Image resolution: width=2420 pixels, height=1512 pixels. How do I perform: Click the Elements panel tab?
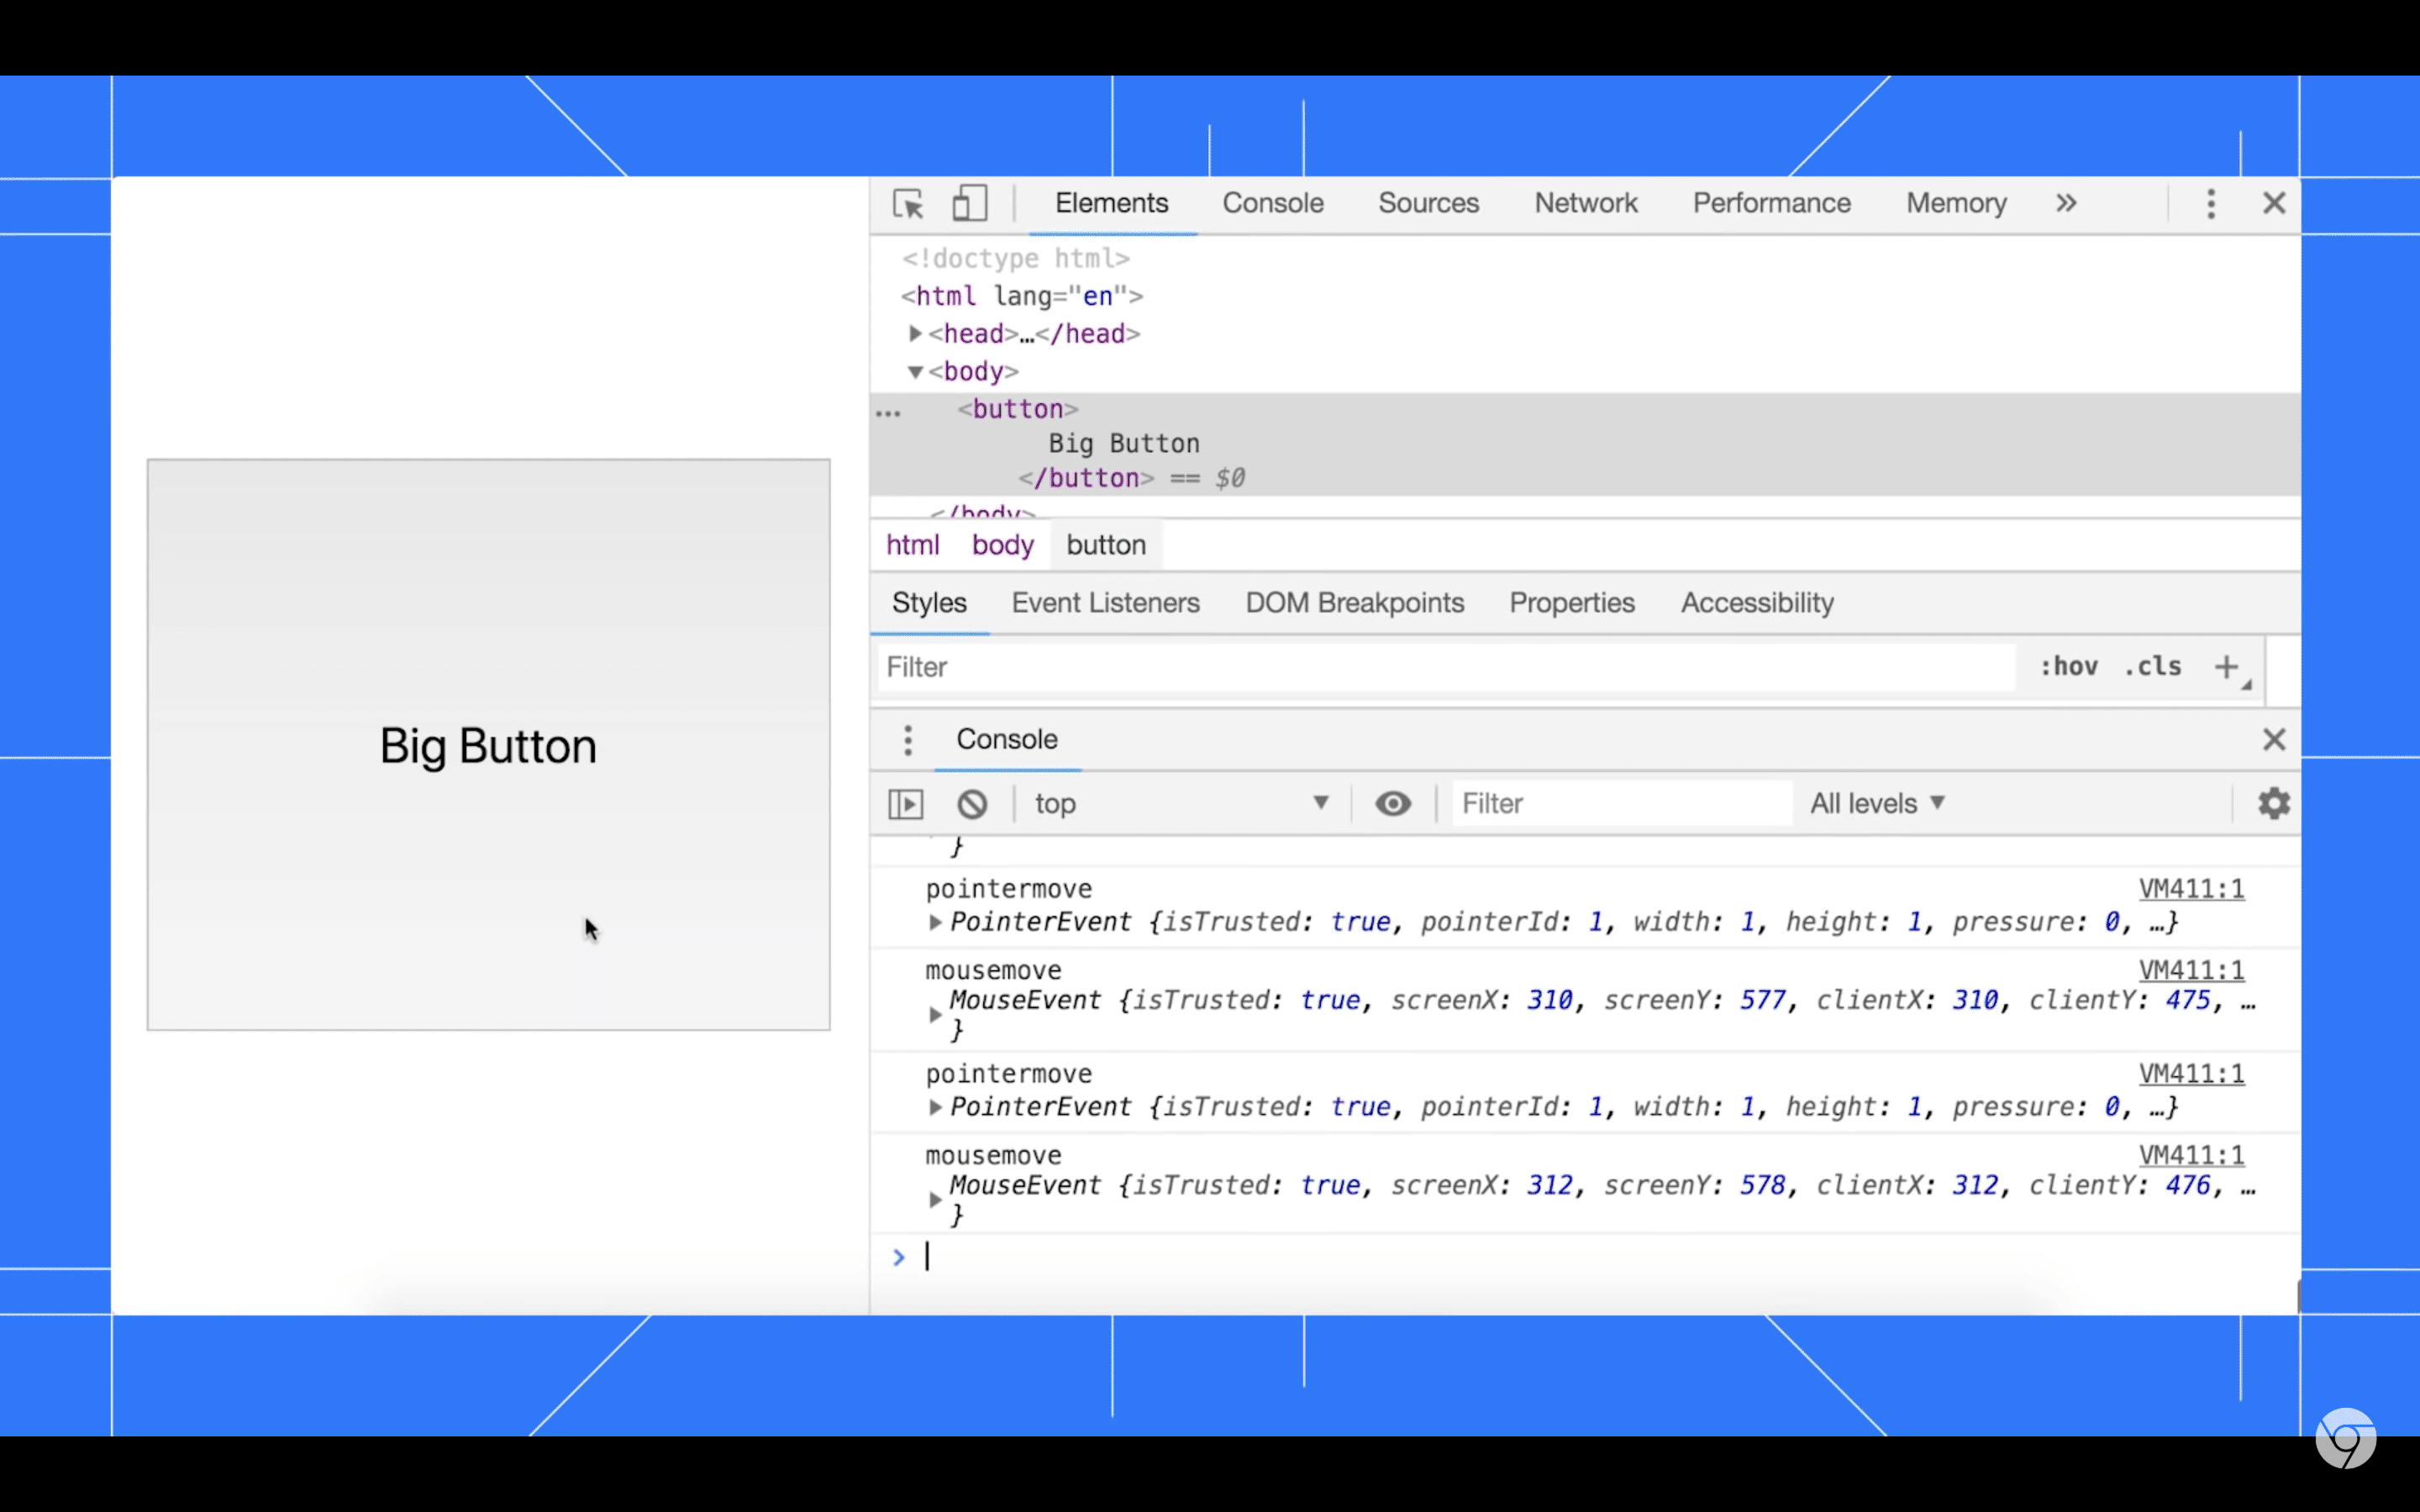(1112, 202)
